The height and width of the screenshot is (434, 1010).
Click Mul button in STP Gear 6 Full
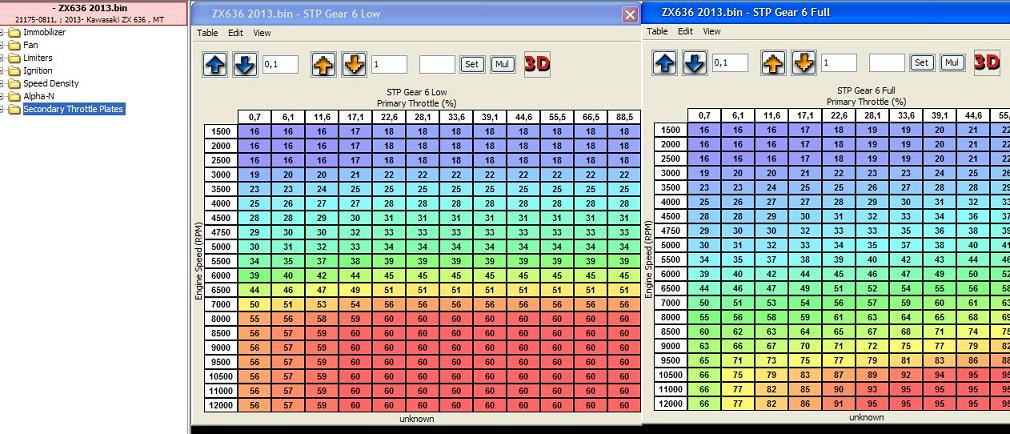(953, 63)
